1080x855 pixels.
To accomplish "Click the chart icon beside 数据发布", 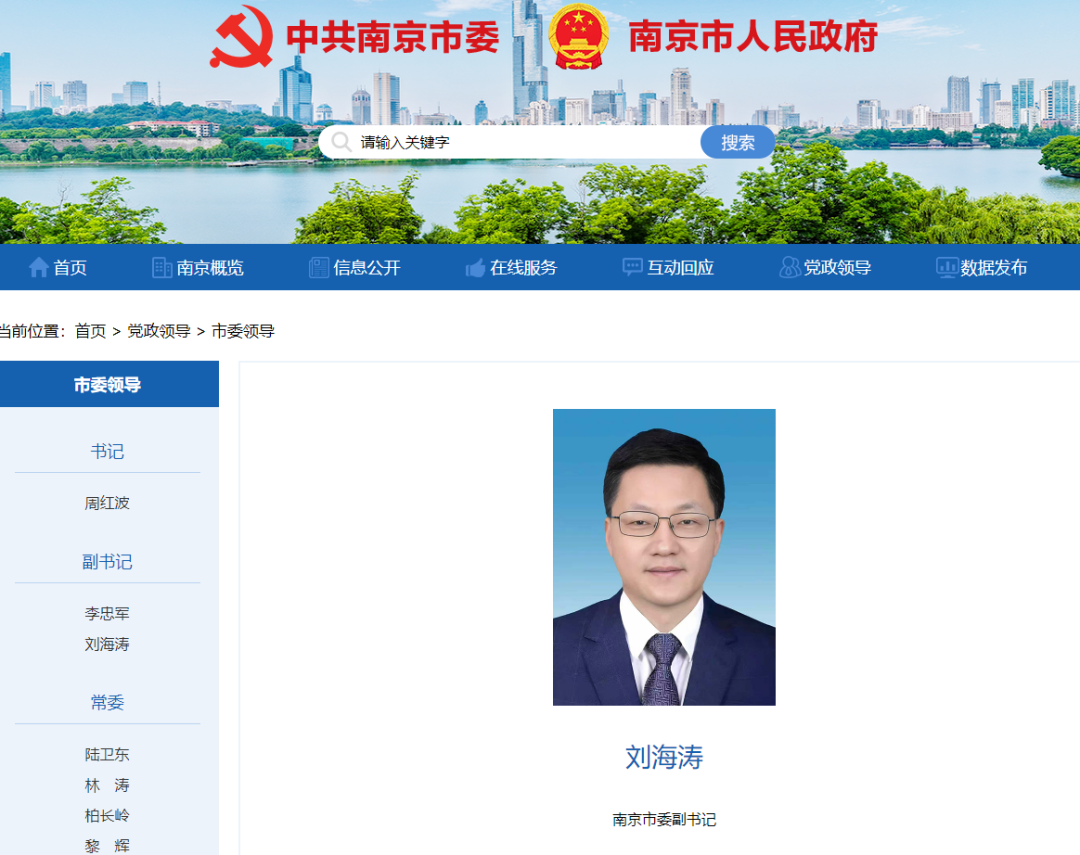I will (x=946, y=267).
